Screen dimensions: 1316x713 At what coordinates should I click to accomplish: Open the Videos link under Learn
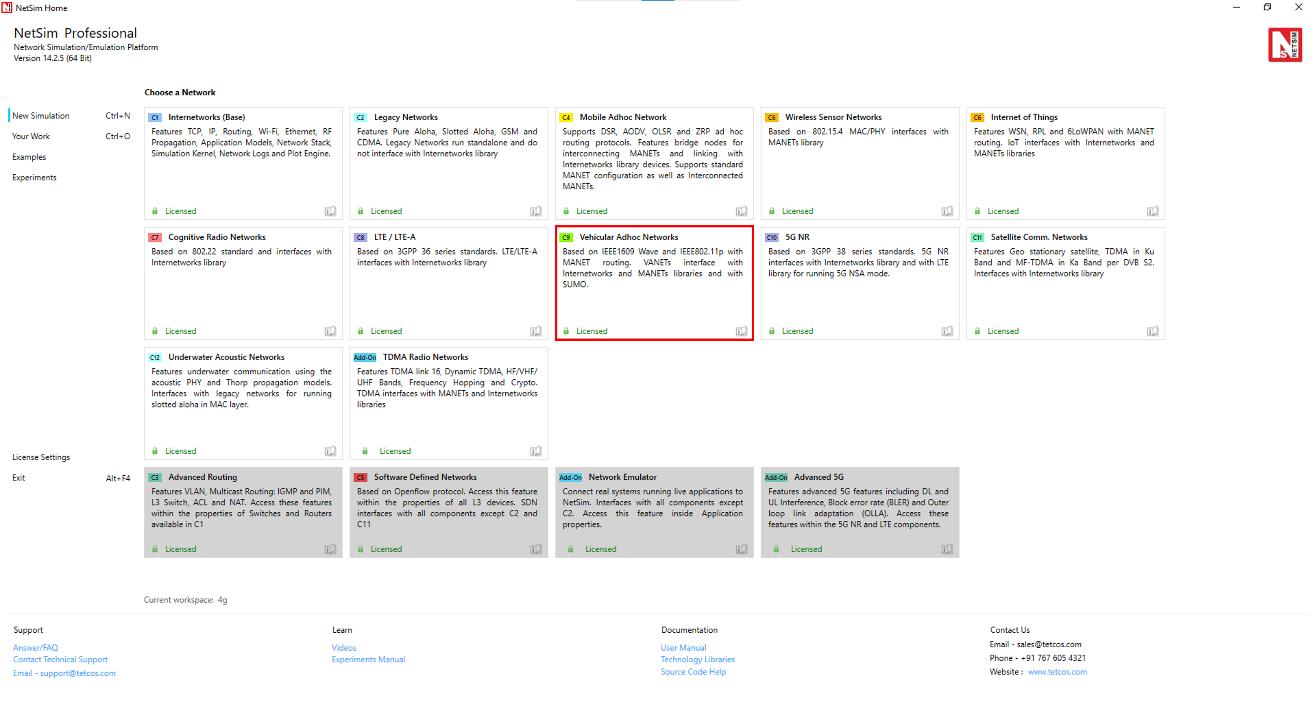(x=344, y=648)
